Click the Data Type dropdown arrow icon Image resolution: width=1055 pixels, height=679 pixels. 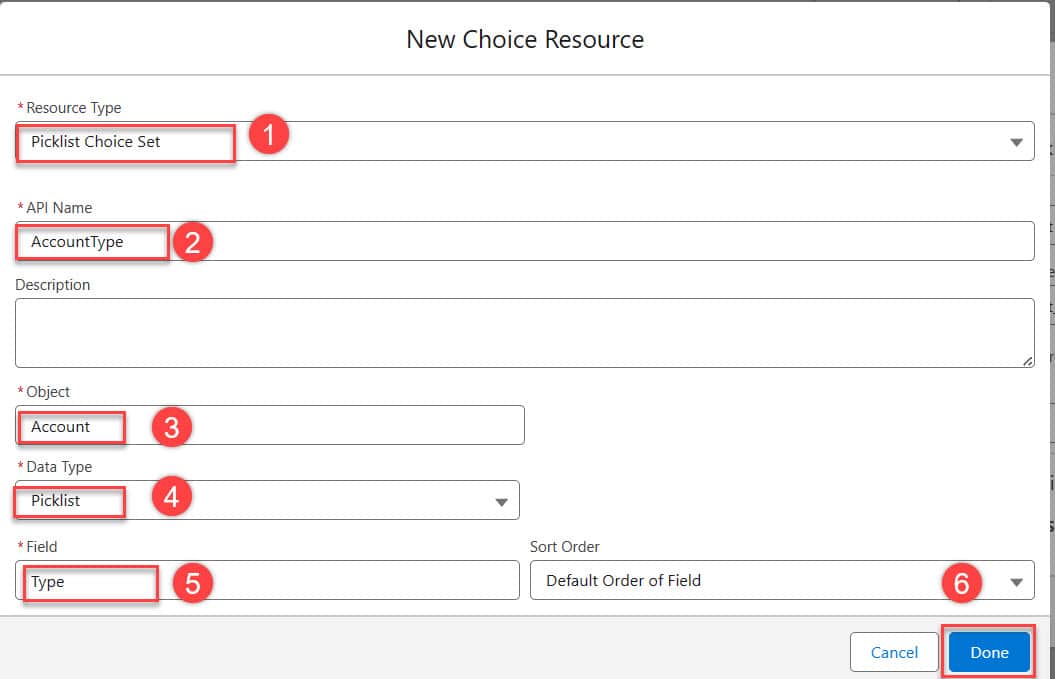(501, 502)
